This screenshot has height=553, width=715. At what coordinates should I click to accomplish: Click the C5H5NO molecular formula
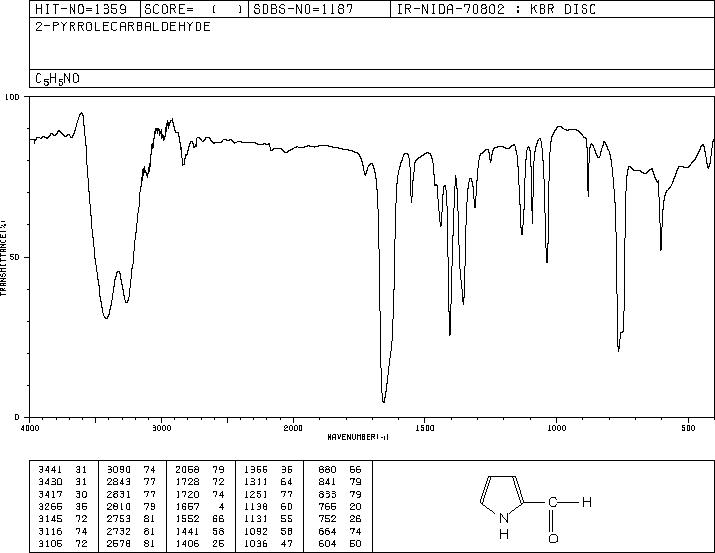[x=57, y=79]
